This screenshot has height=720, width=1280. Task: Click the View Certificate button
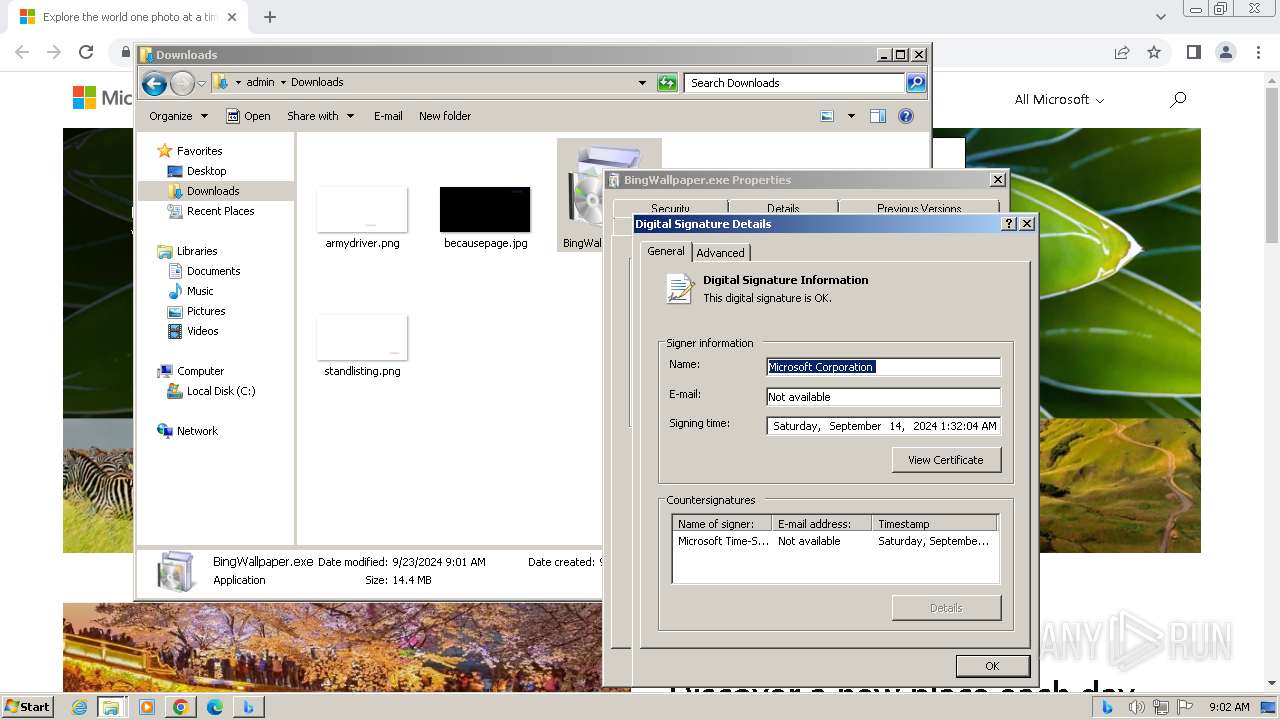click(946, 460)
